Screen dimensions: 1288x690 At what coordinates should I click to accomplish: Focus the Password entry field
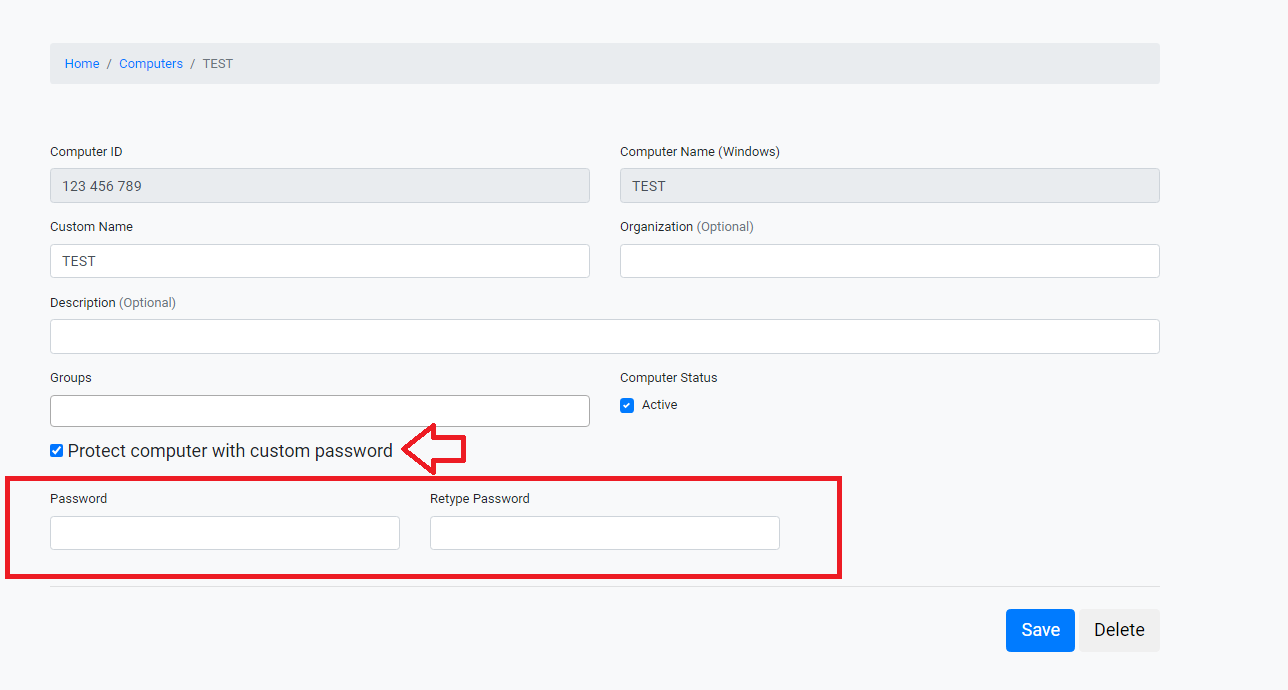224,532
